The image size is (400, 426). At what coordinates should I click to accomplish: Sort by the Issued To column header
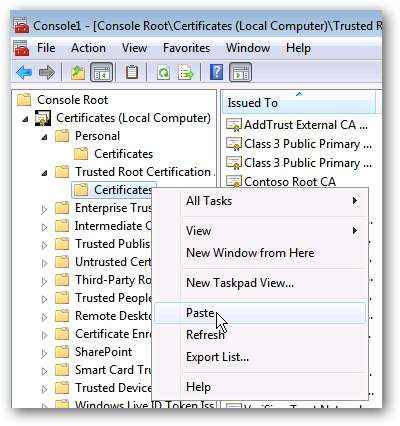click(x=299, y=102)
